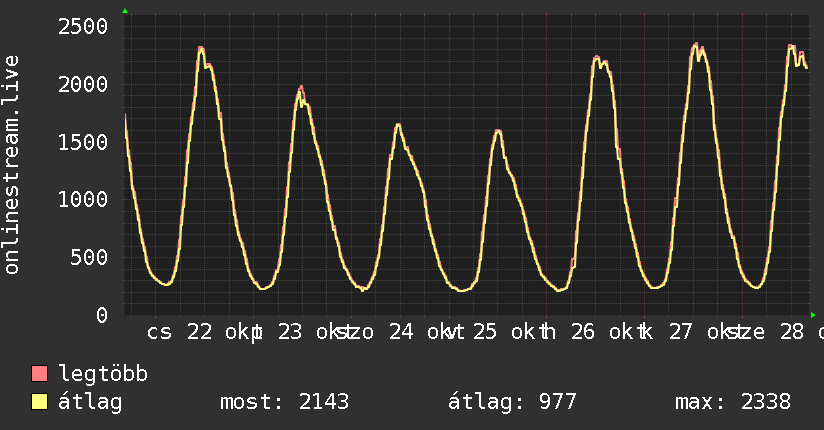The width and height of the screenshot is (824, 430).
Task: Click the green arrow atop the y-axis
Action: 125,11
